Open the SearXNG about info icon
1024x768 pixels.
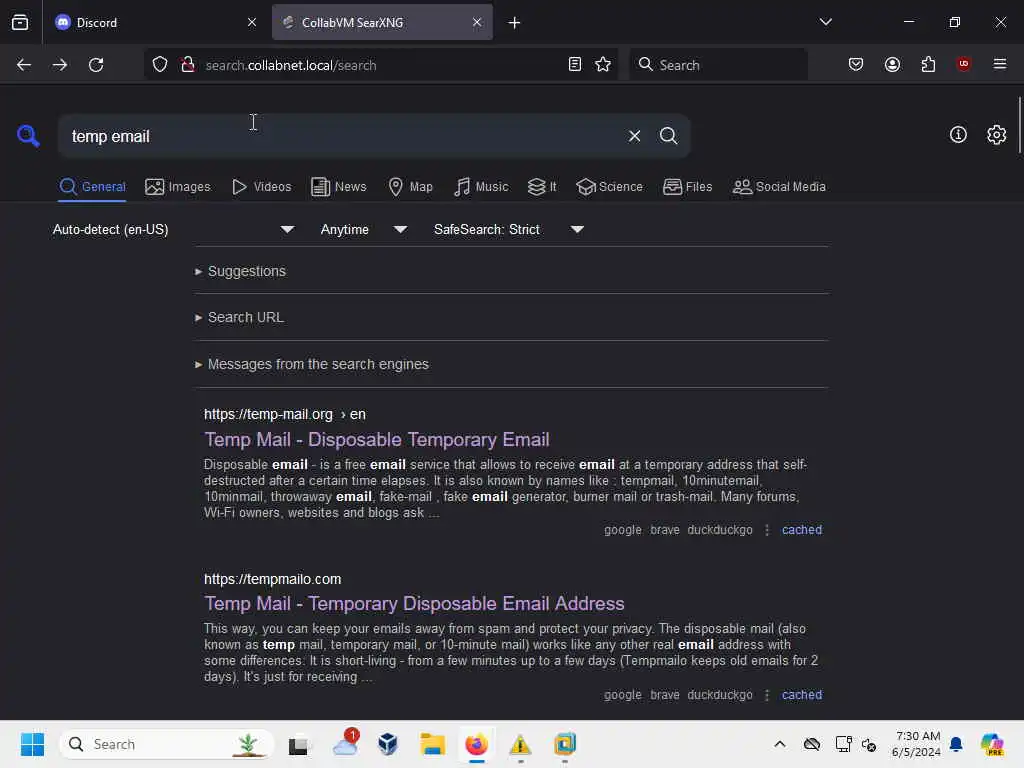(958, 135)
